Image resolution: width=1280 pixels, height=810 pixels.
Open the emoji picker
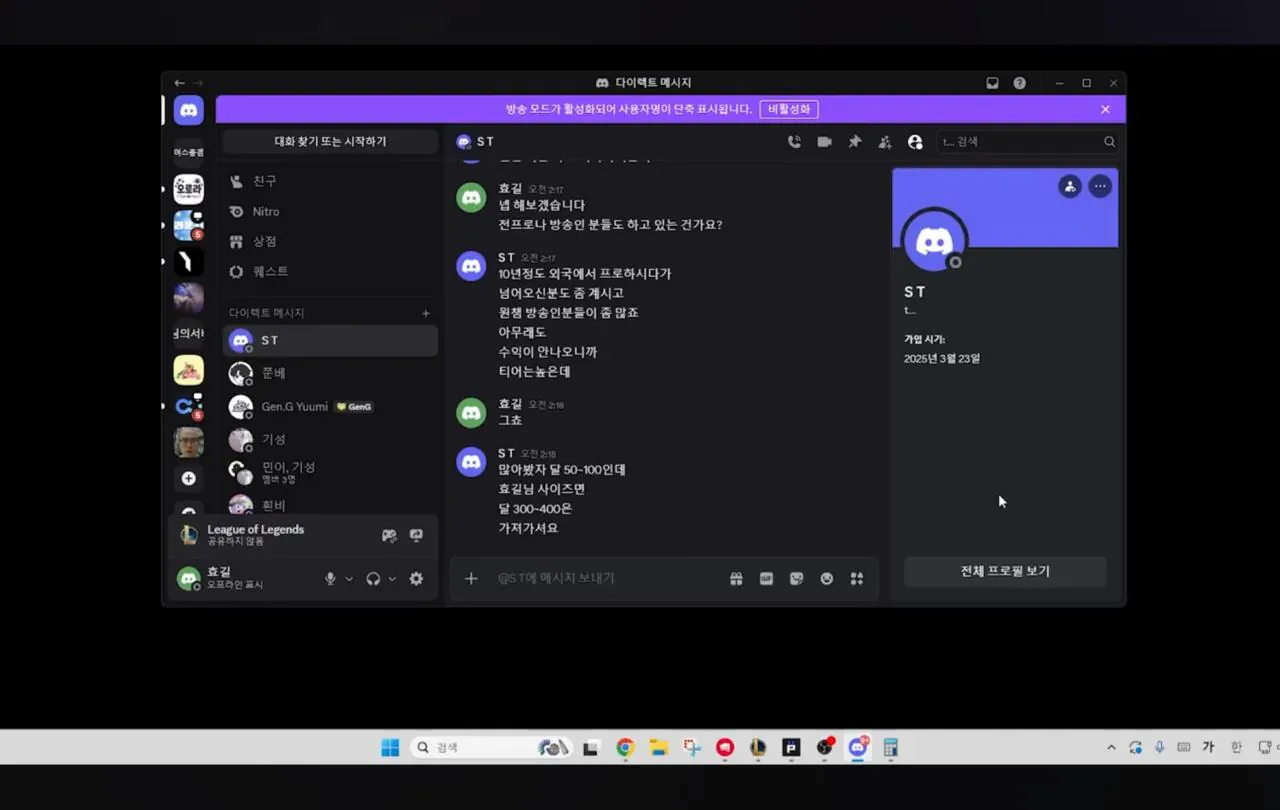click(826, 578)
